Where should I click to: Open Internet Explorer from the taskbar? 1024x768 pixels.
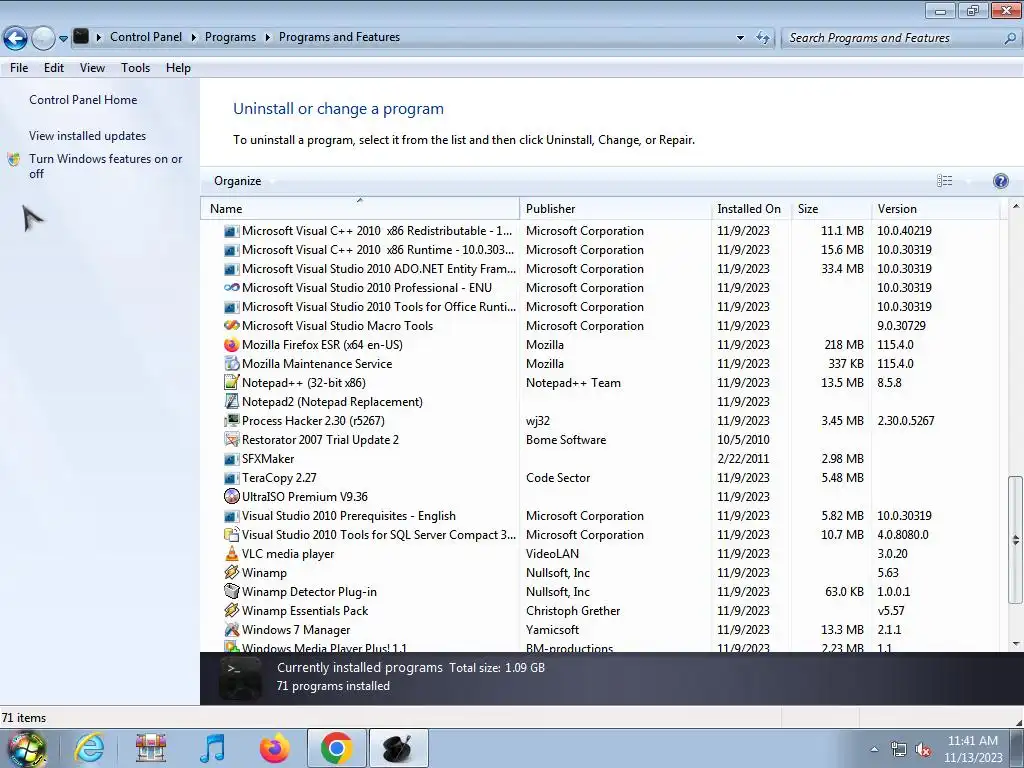pyautogui.click(x=89, y=748)
